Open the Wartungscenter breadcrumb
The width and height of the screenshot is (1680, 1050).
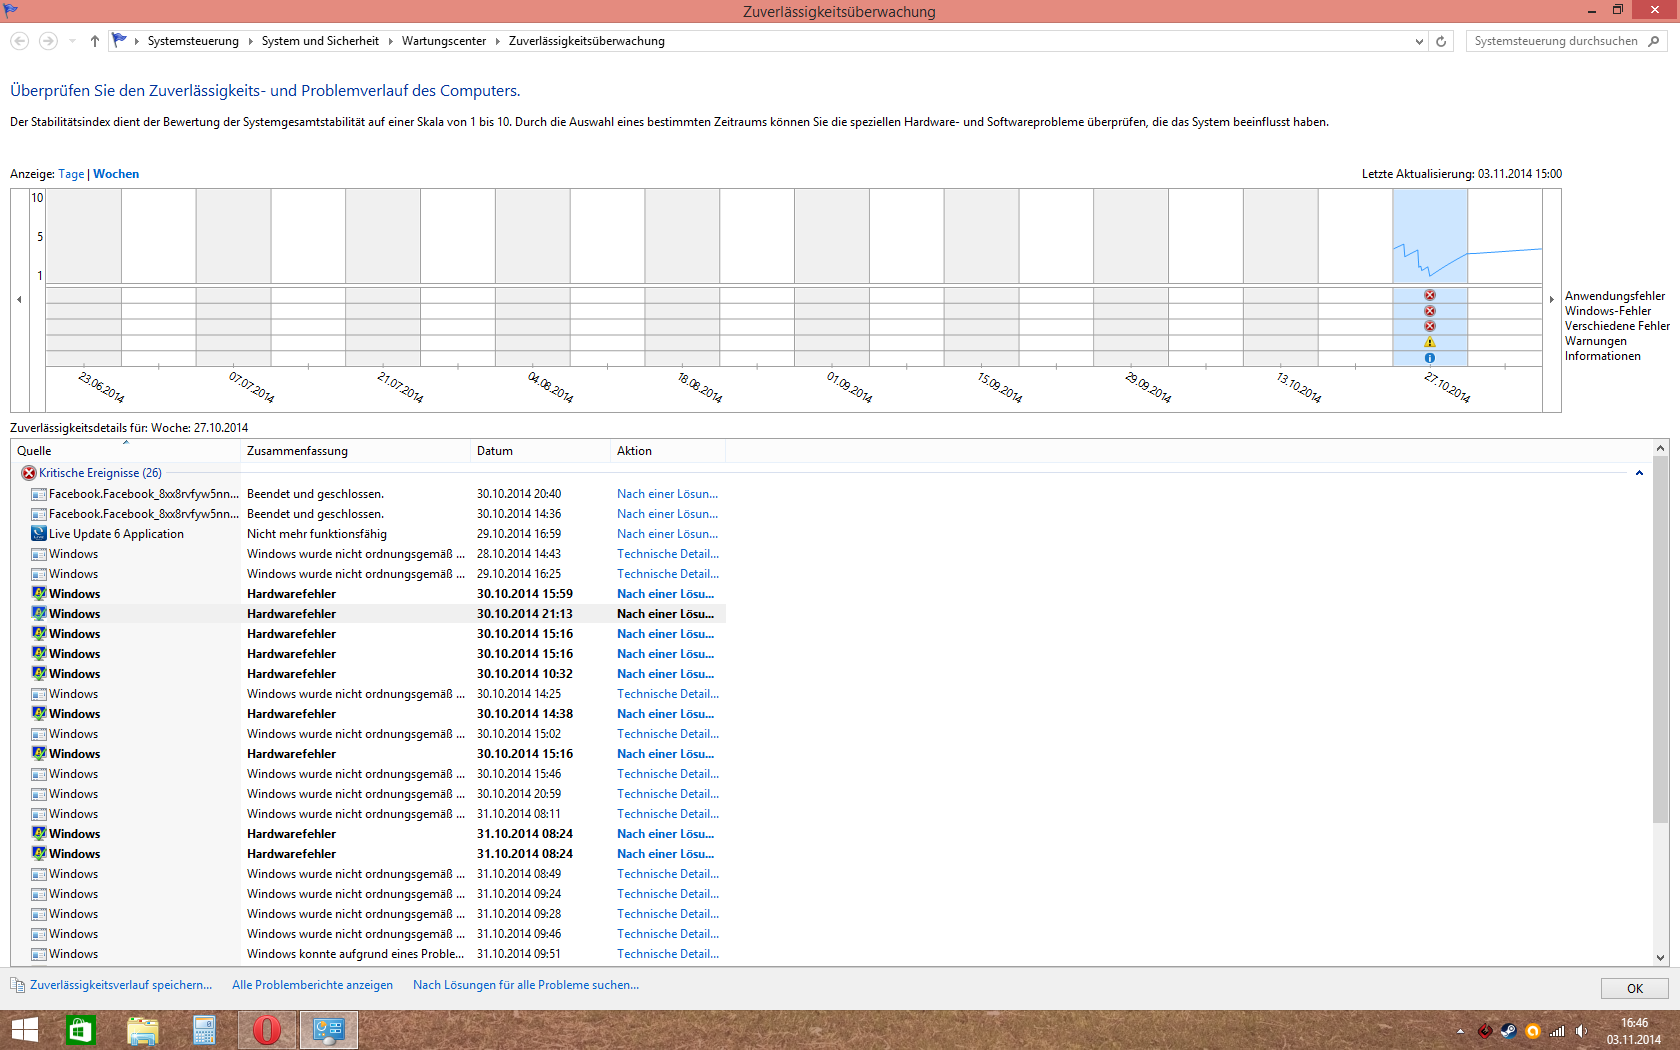pyautogui.click(x=444, y=41)
